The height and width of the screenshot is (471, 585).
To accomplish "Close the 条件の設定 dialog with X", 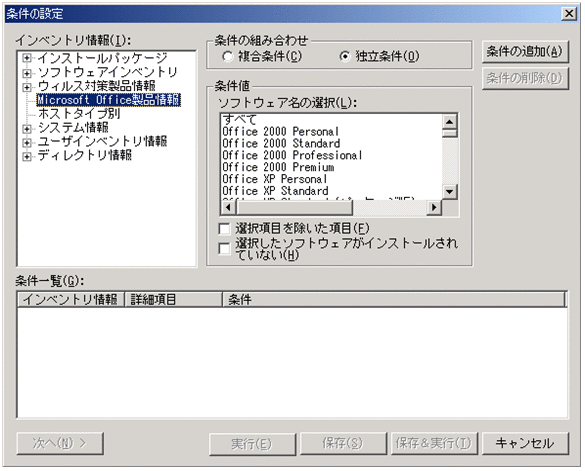I will tap(569, 14).
